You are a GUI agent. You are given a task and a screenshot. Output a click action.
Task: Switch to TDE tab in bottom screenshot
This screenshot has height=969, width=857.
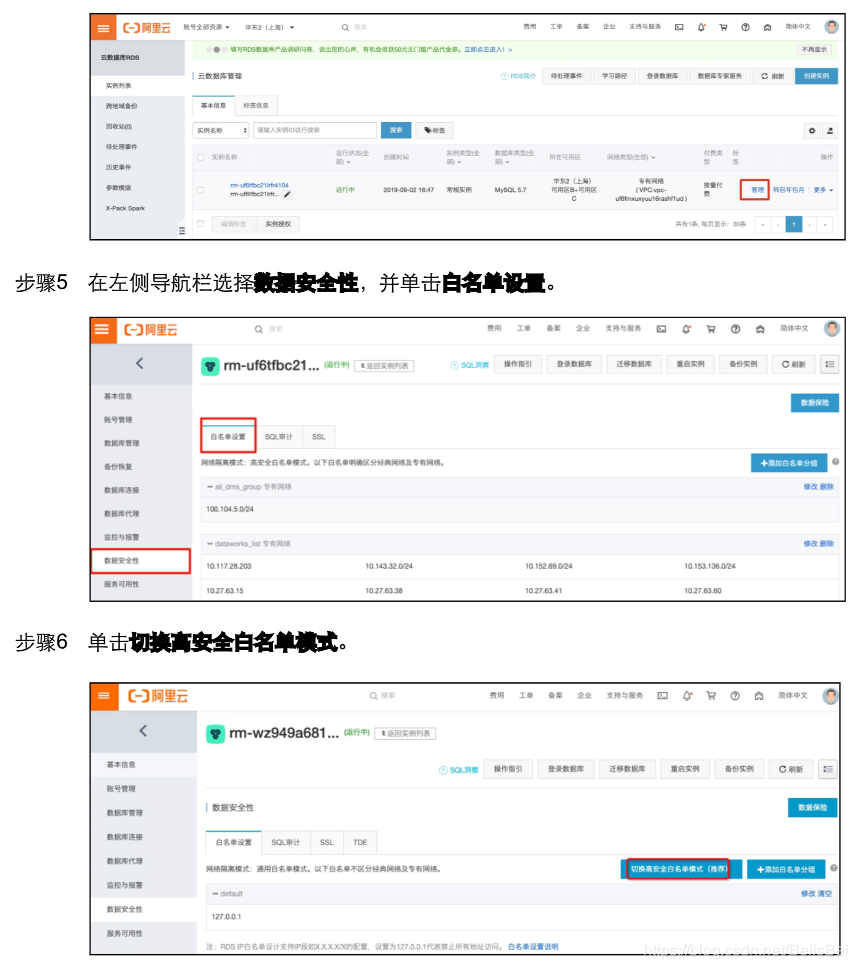pyautogui.click(x=360, y=842)
